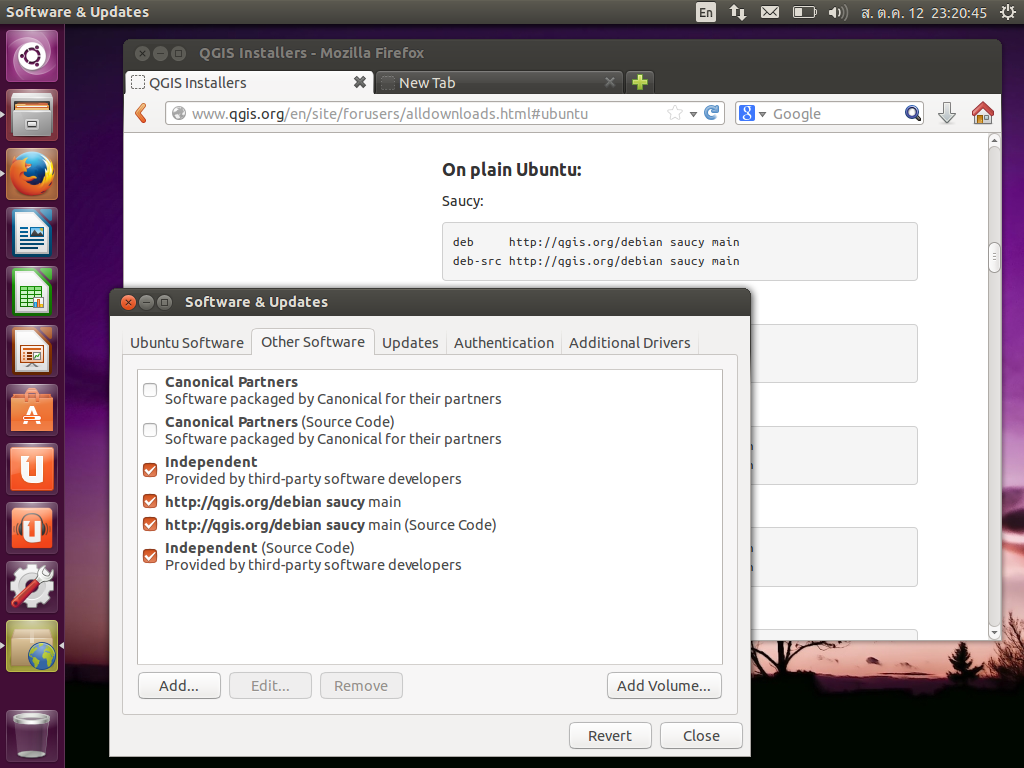Click the Revert button

(x=610, y=735)
